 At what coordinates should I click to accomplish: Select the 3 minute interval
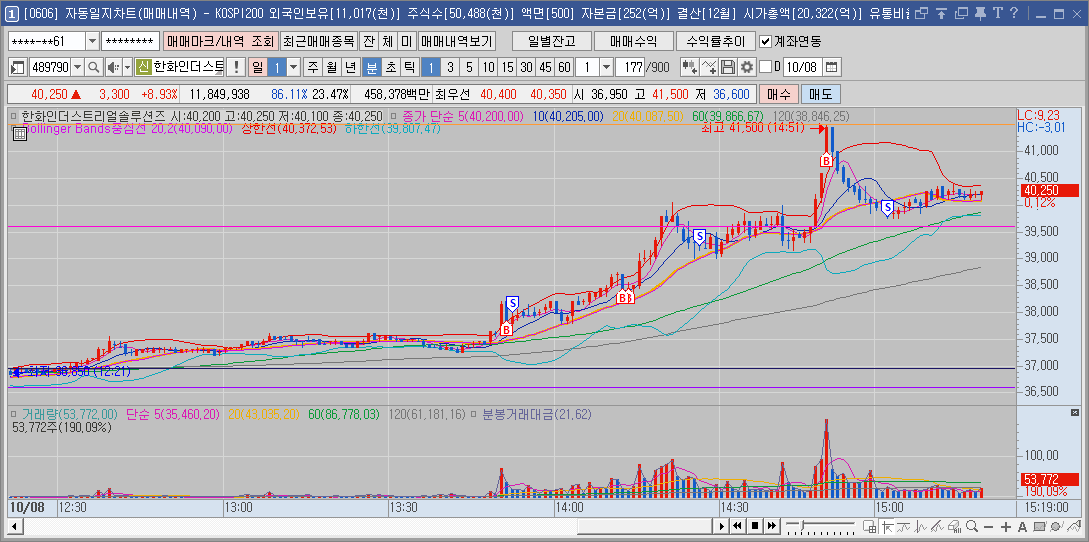pos(450,67)
